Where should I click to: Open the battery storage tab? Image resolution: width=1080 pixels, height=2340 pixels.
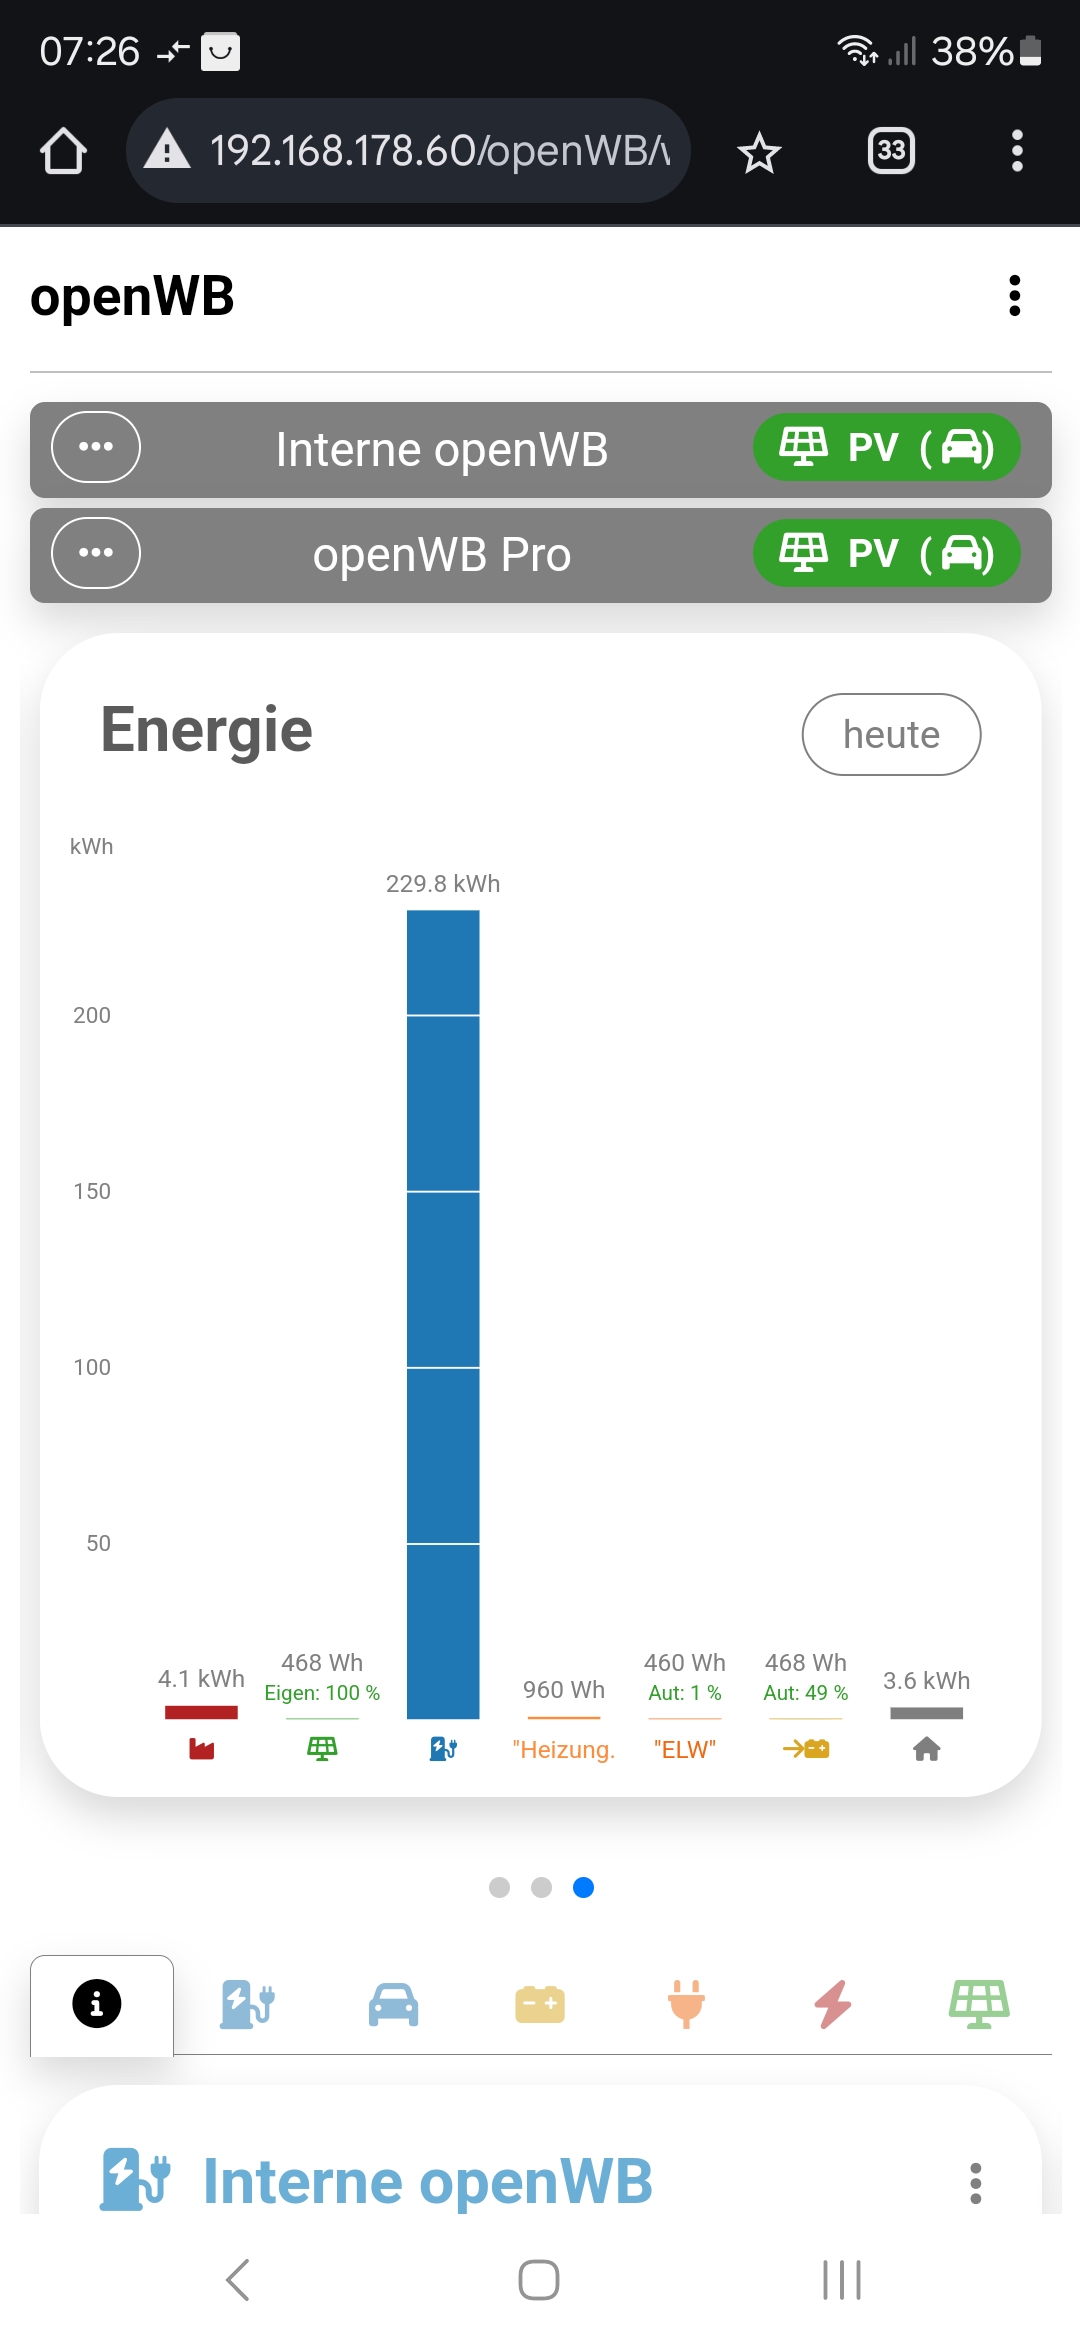tap(540, 2004)
